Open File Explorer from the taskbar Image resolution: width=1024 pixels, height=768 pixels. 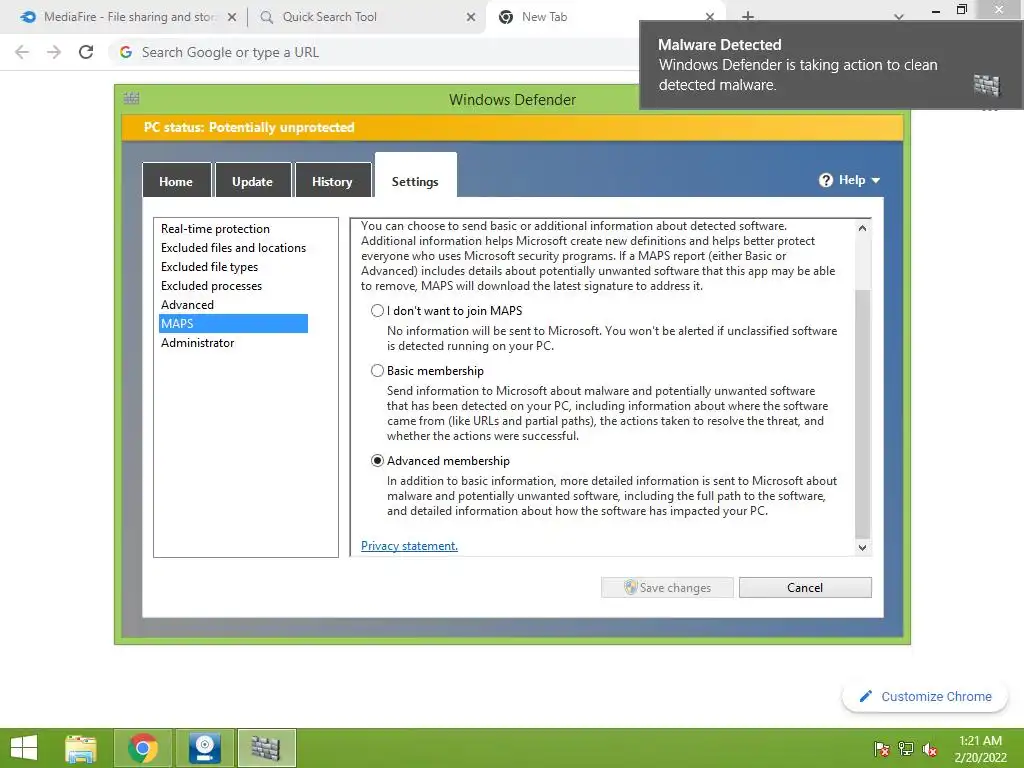81,748
